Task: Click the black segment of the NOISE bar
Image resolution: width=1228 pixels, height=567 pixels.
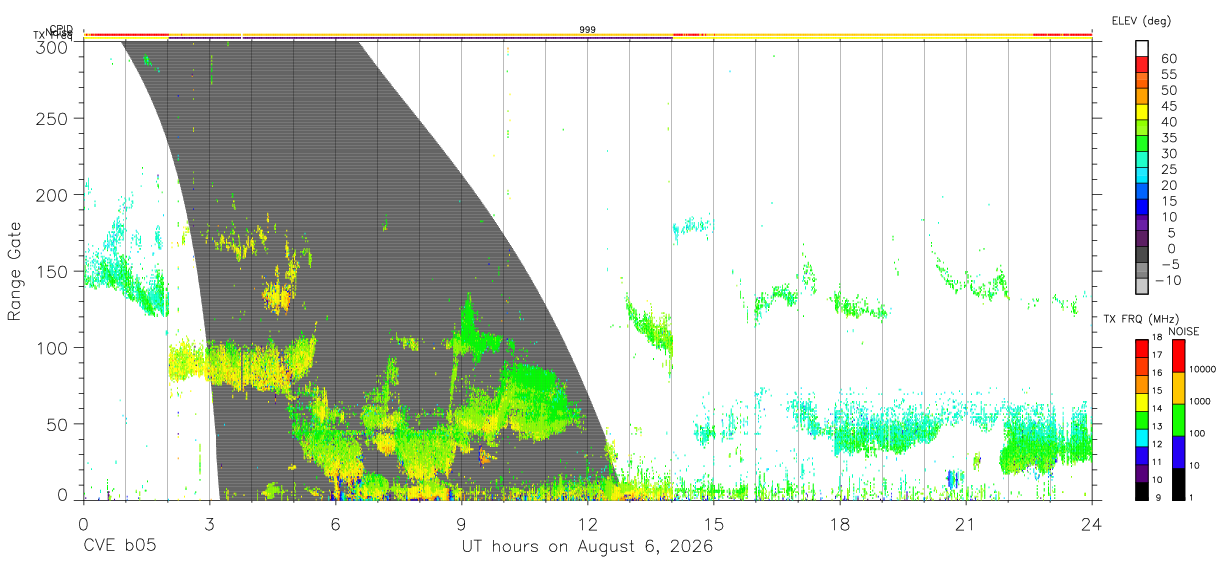Action: [x=1179, y=483]
